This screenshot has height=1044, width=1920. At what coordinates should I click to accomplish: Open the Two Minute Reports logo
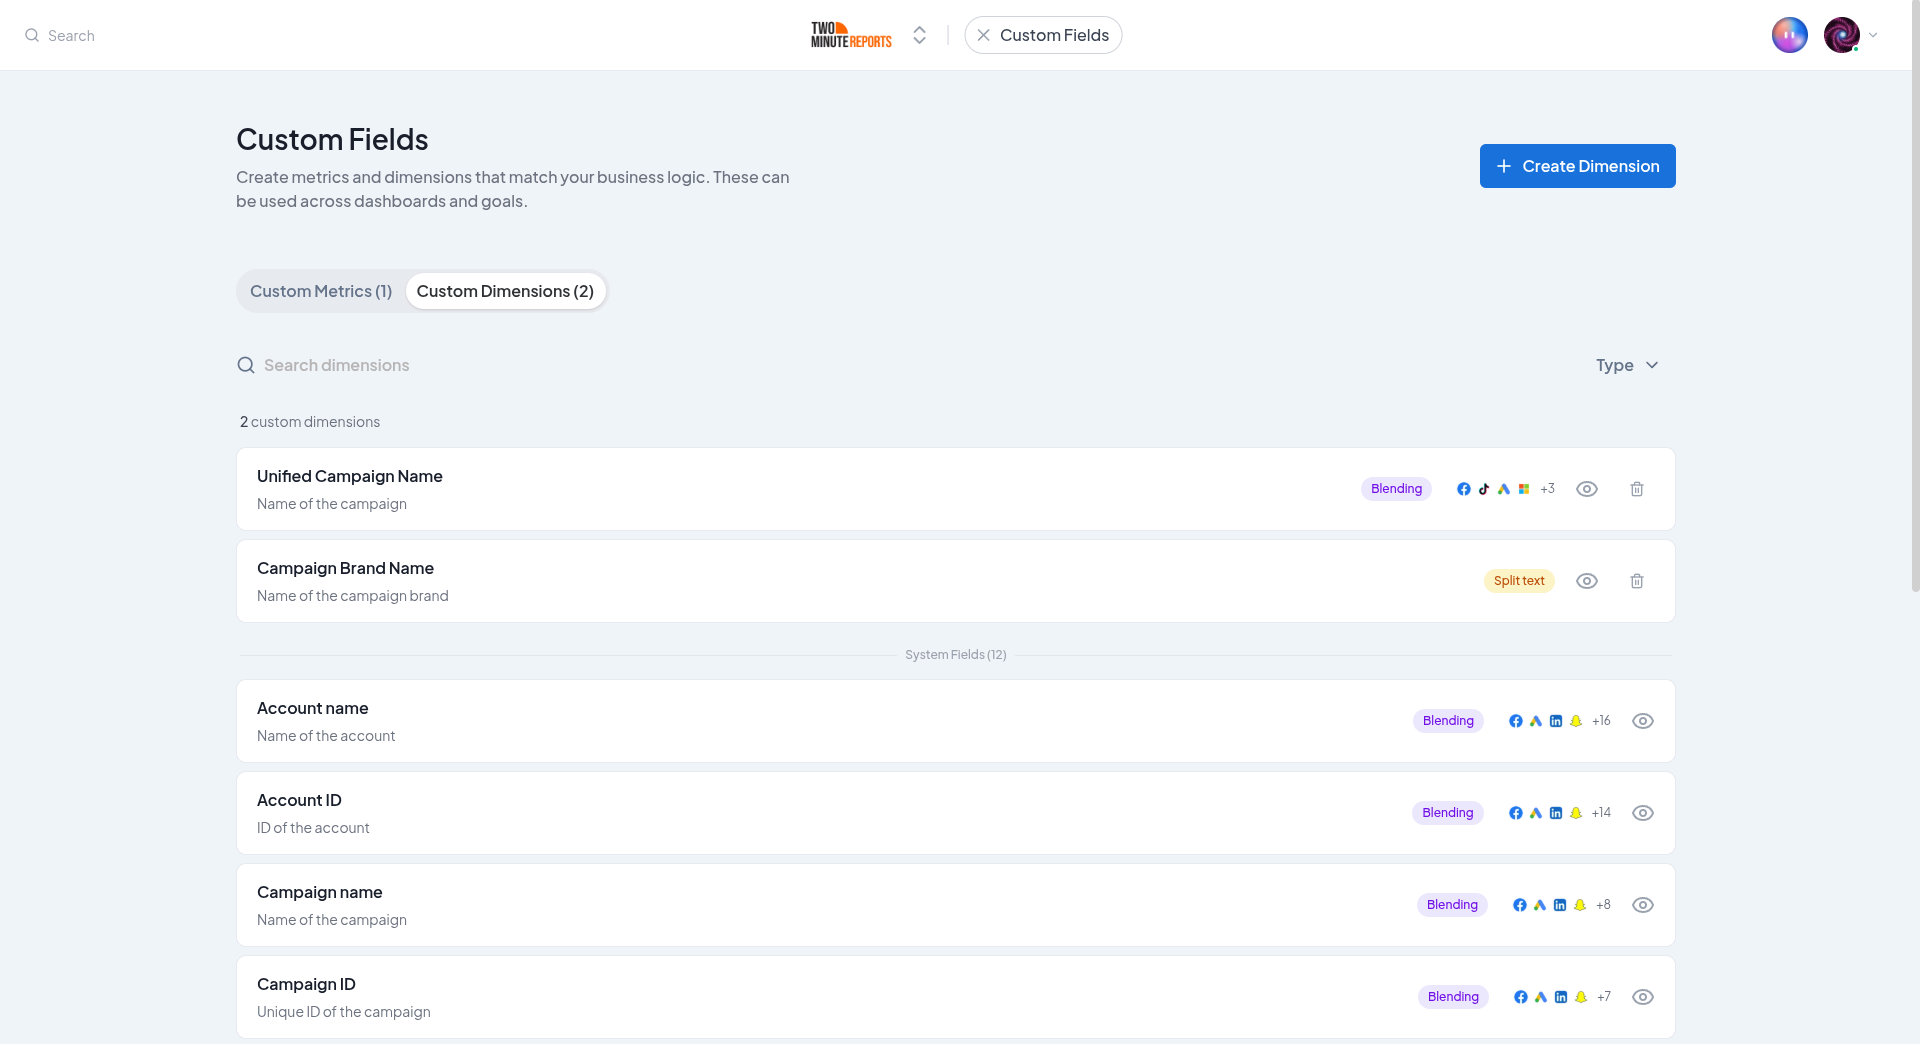tap(851, 35)
